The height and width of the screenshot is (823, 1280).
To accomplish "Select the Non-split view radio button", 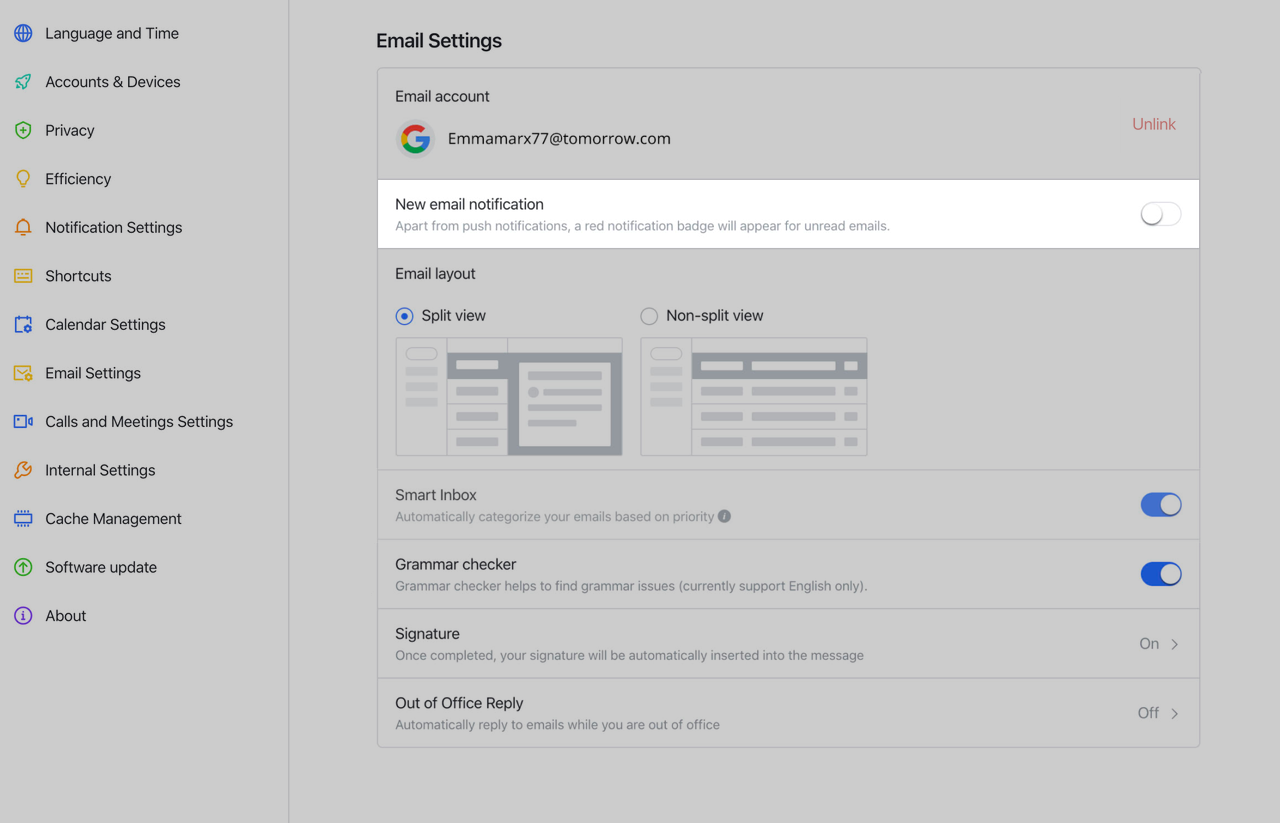I will pyautogui.click(x=649, y=315).
